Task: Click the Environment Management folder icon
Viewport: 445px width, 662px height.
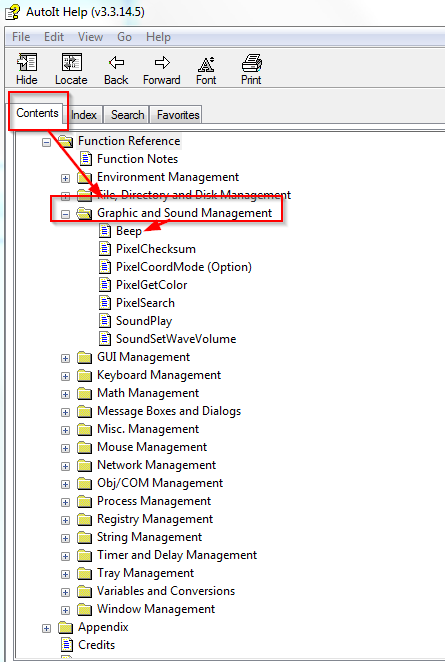Action: coord(84,178)
